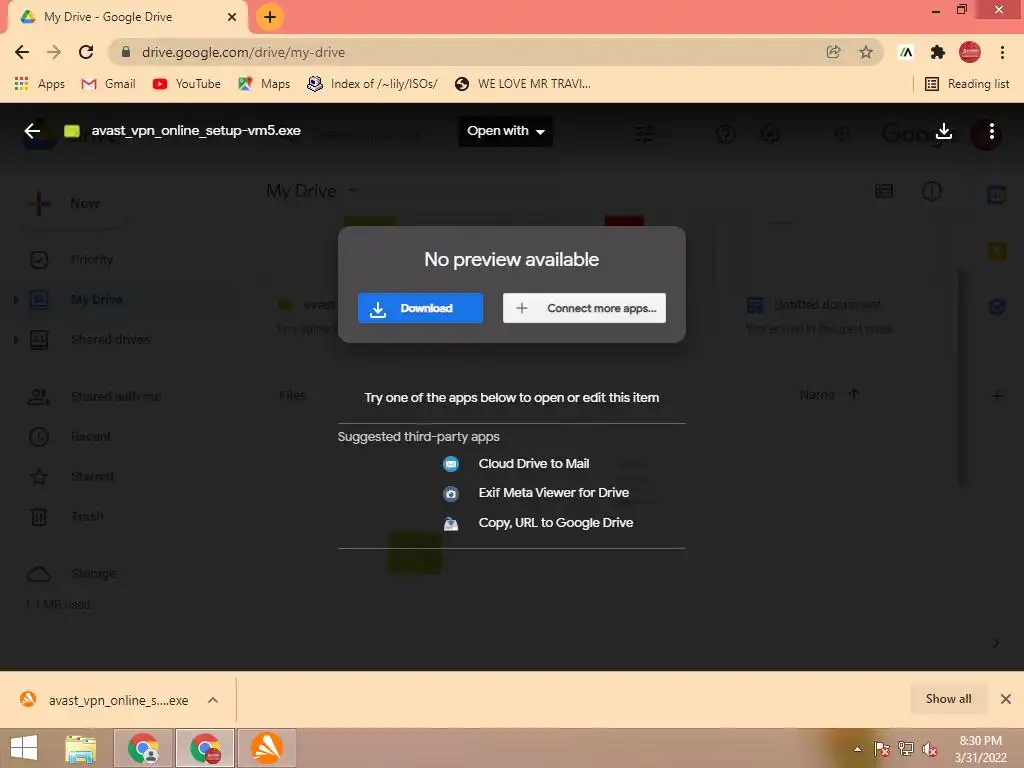The height and width of the screenshot is (768, 1024).
Task: Open the Chrome three-dot menu
Action: (x=1002, y=52)
